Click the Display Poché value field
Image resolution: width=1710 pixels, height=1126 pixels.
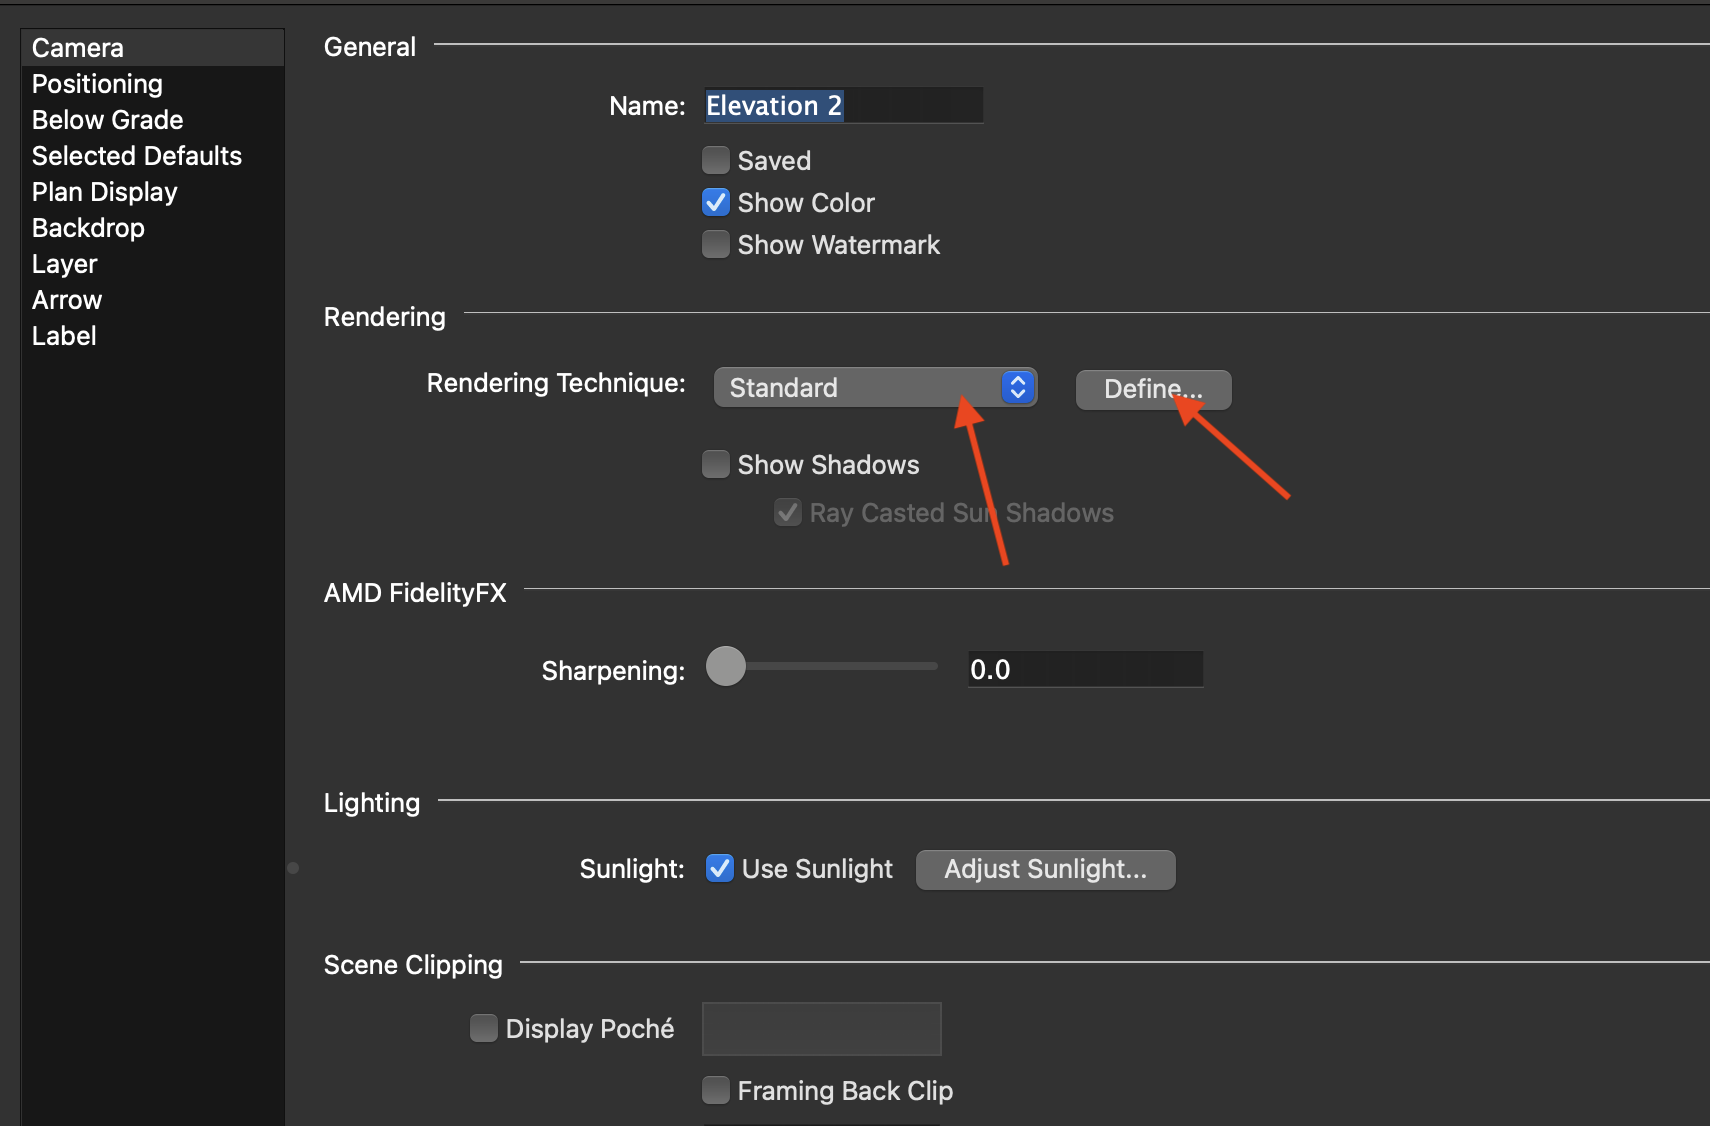pos(822,1029)
